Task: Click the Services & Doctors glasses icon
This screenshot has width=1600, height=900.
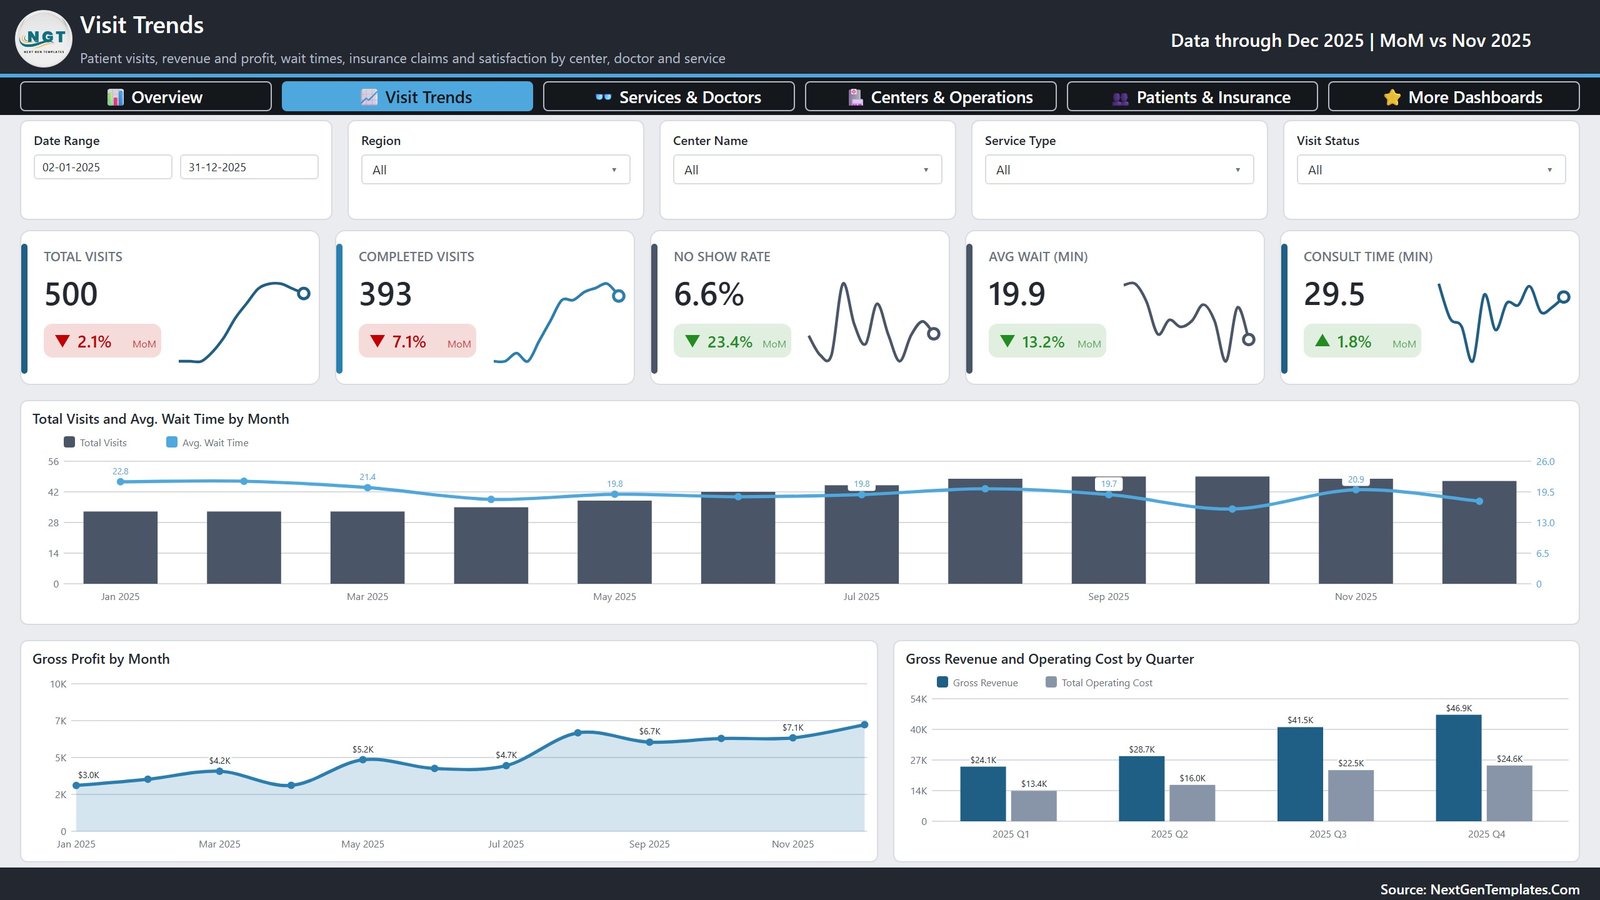Action: tap(603, 97)
